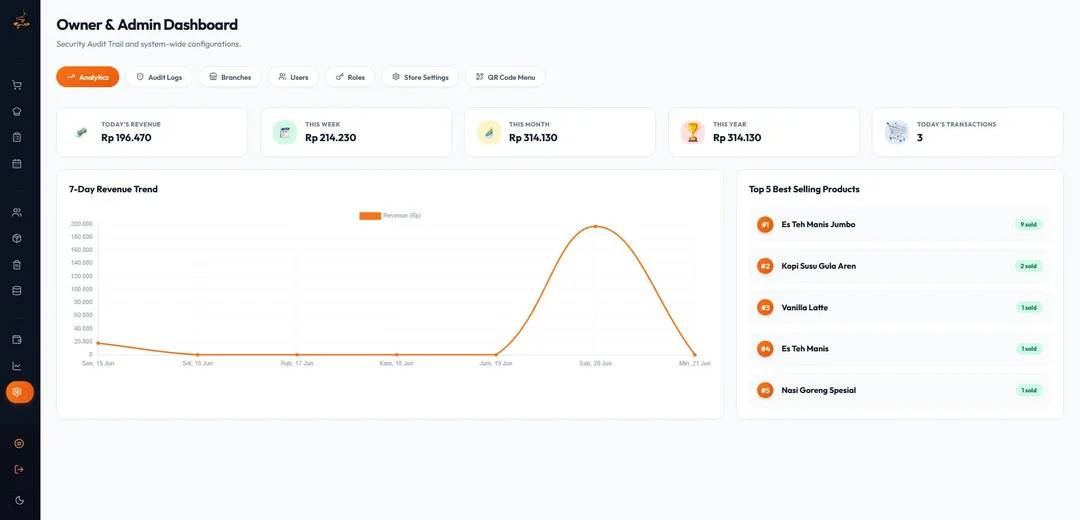Open the Branches tab

click(x=230, y=77)
